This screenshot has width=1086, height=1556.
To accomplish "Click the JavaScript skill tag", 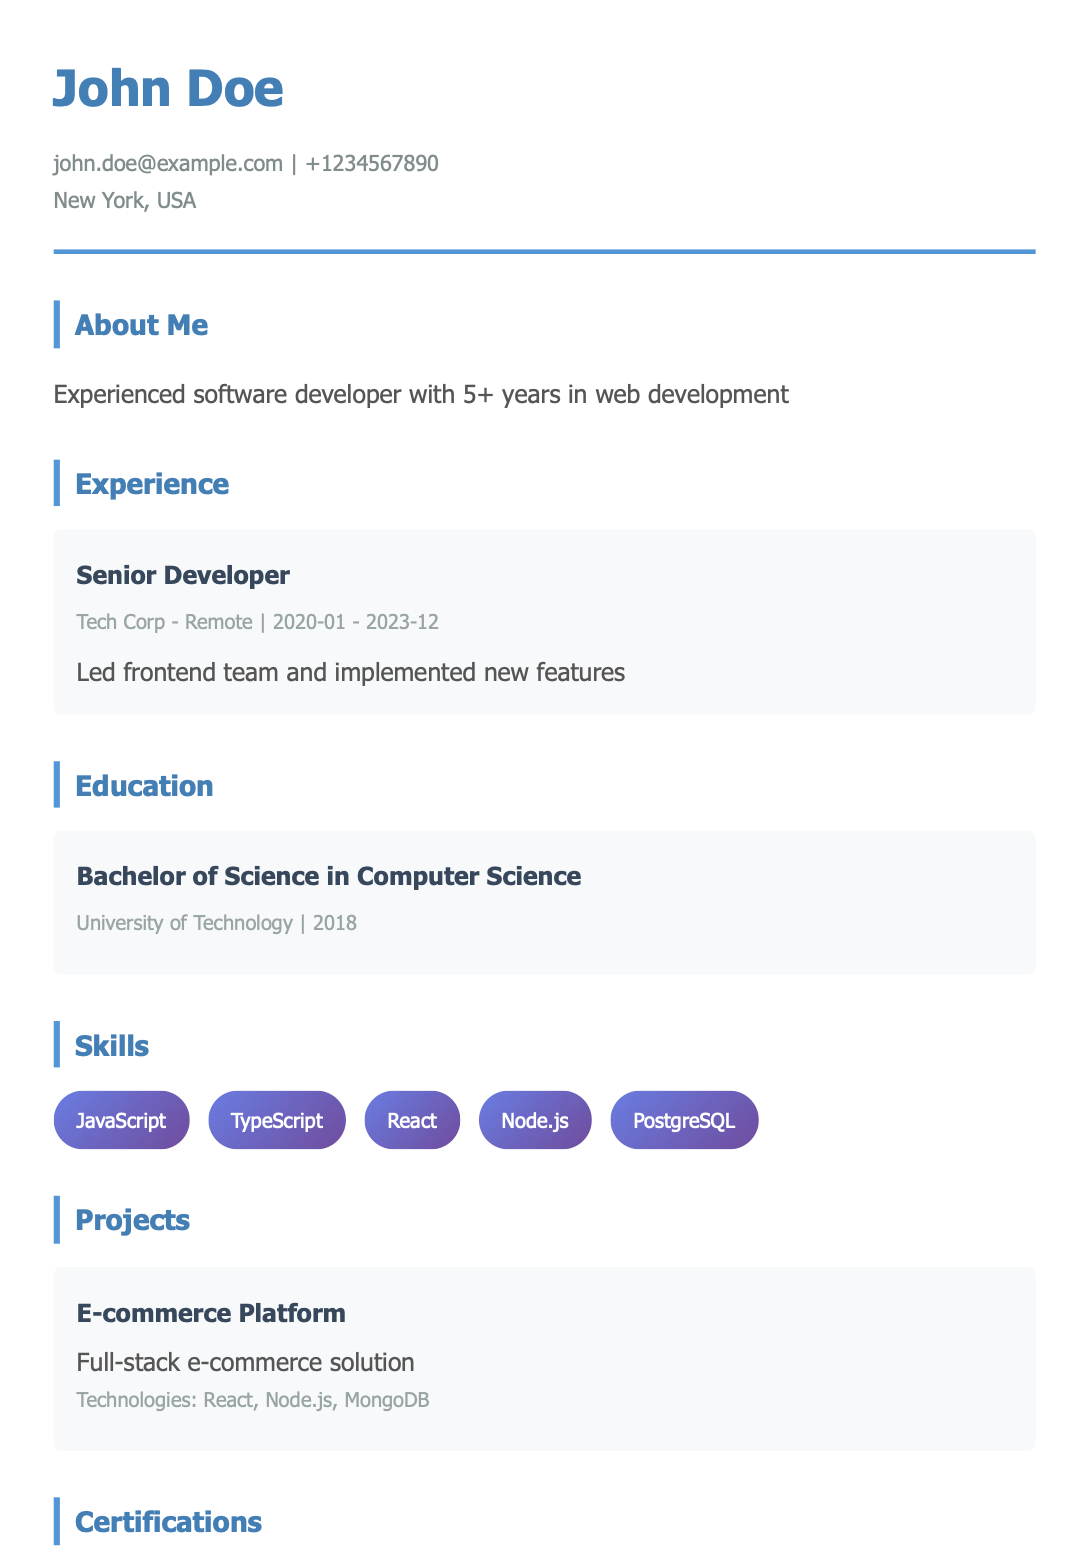I will [121, 1120].
